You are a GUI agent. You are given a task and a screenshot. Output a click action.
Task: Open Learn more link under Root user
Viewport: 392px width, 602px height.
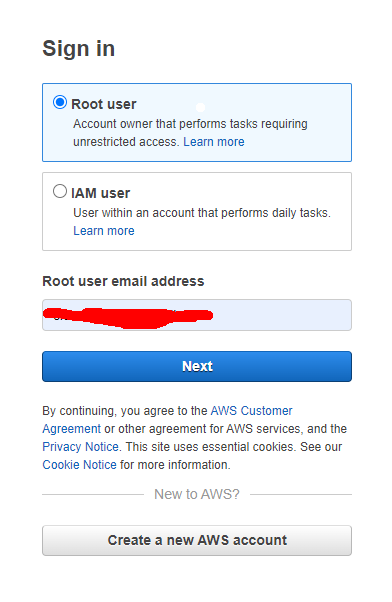pos(214,142)
